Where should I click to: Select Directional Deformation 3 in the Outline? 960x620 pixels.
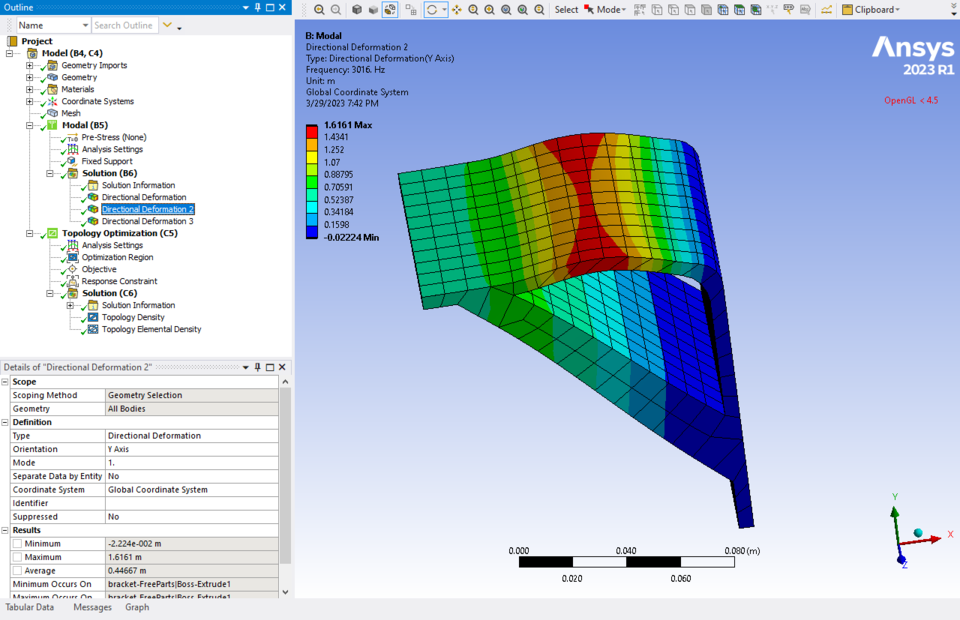(147, 221)
